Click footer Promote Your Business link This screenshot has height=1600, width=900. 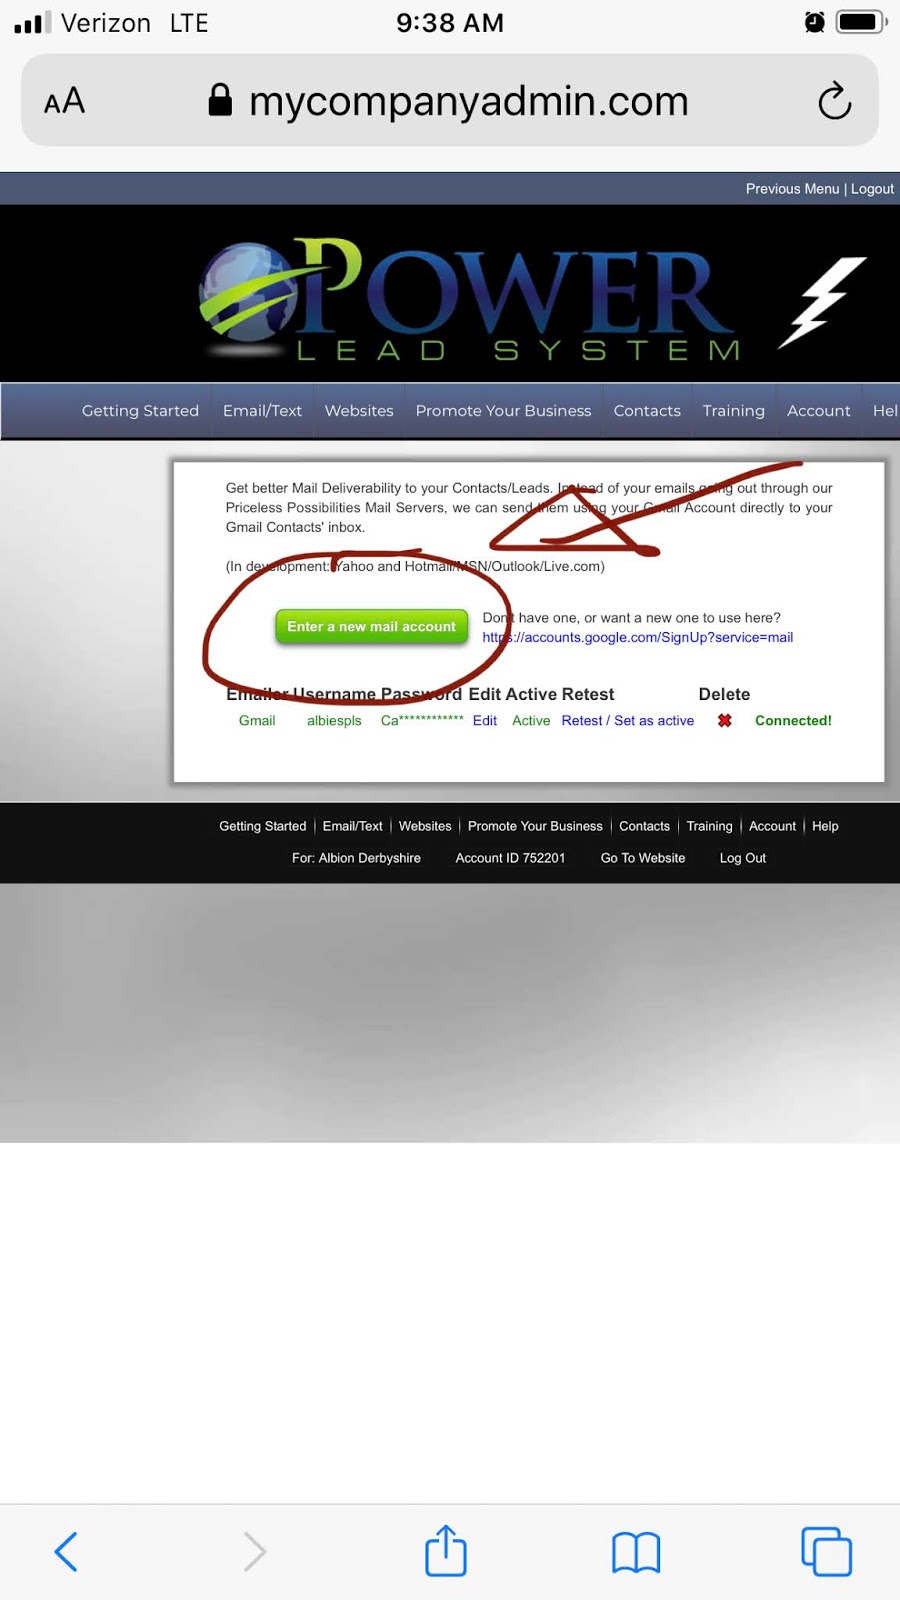[x=535, y=826]
